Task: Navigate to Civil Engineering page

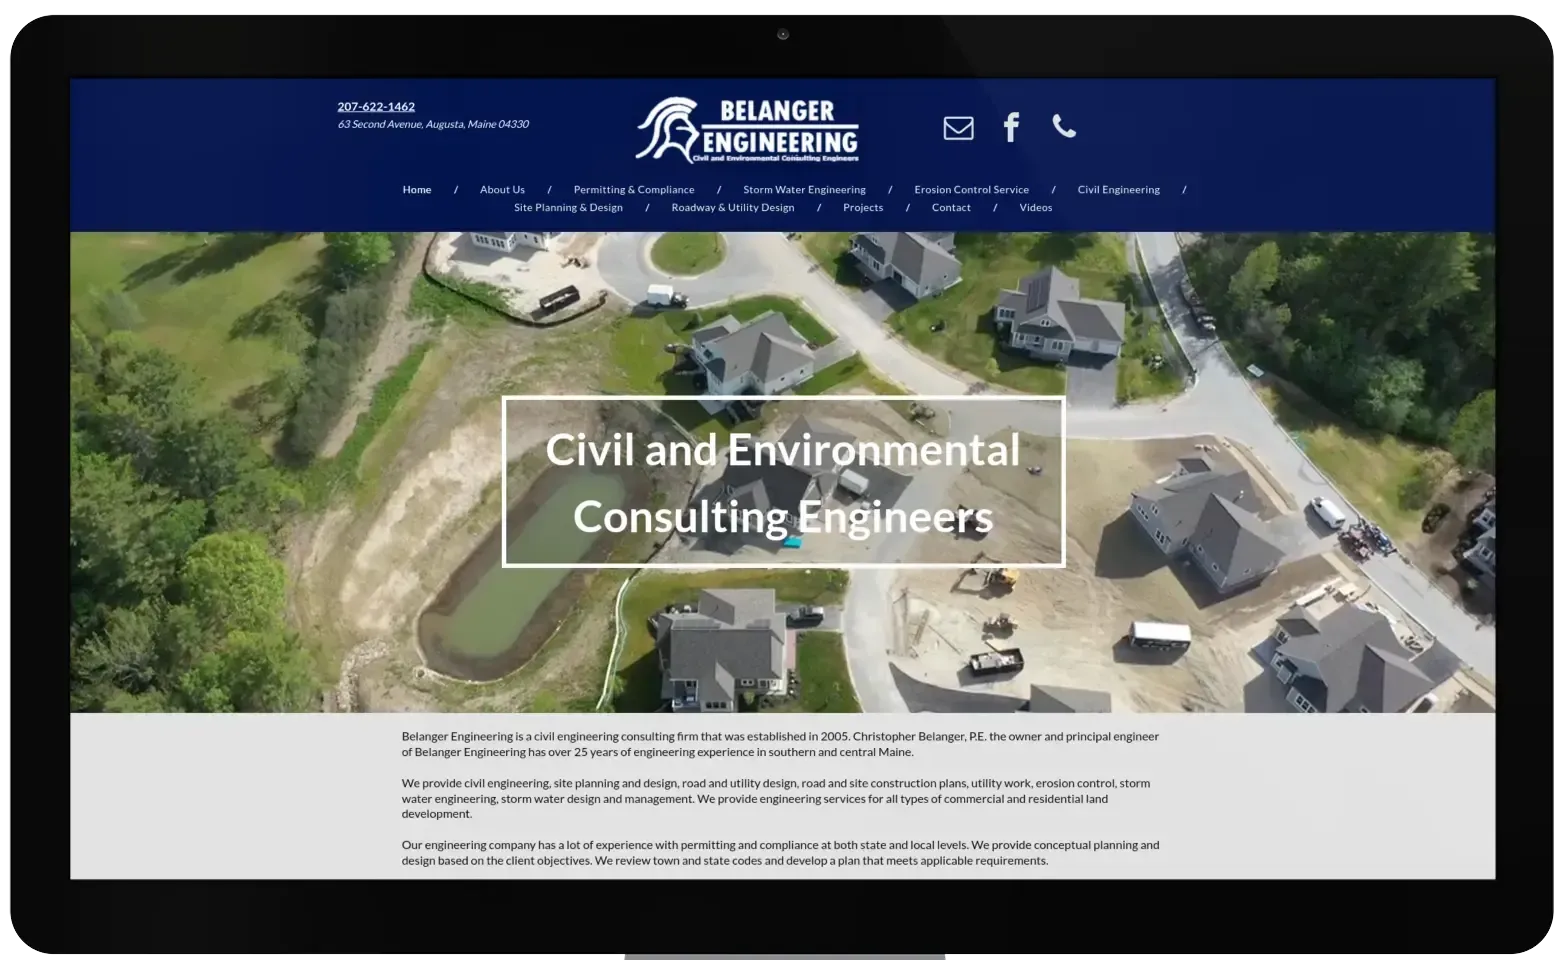Action: pos(1119,190)
